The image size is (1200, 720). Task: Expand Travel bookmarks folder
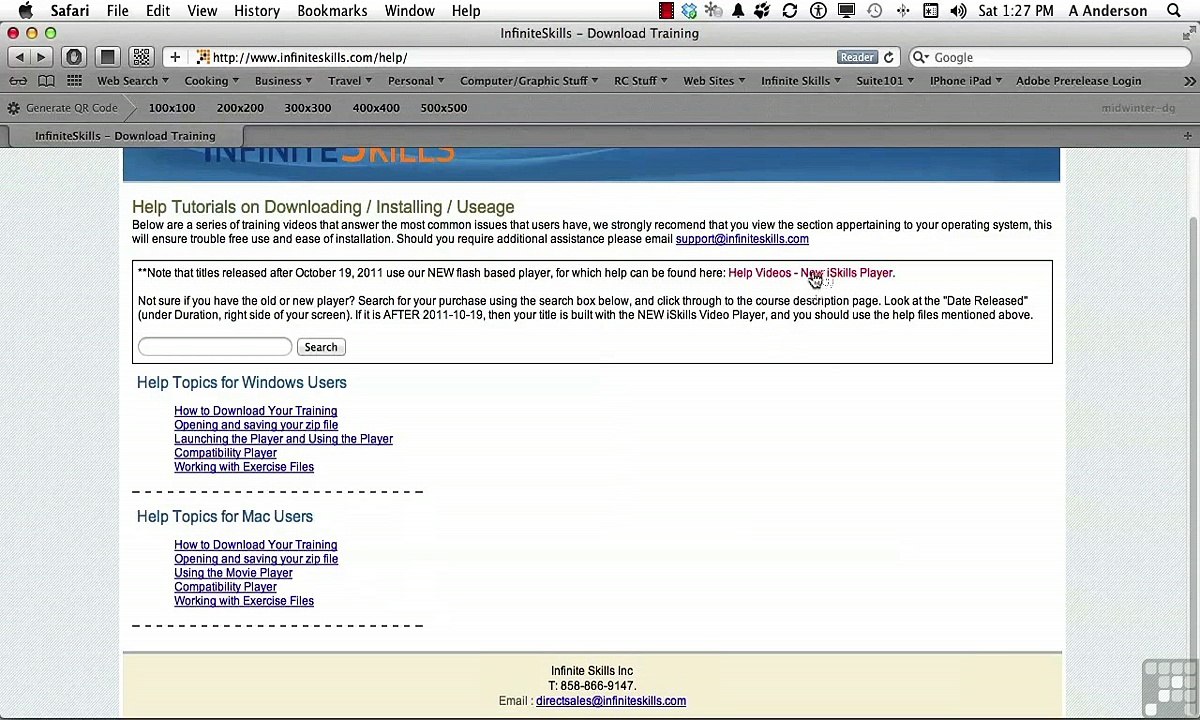point(350,81)
